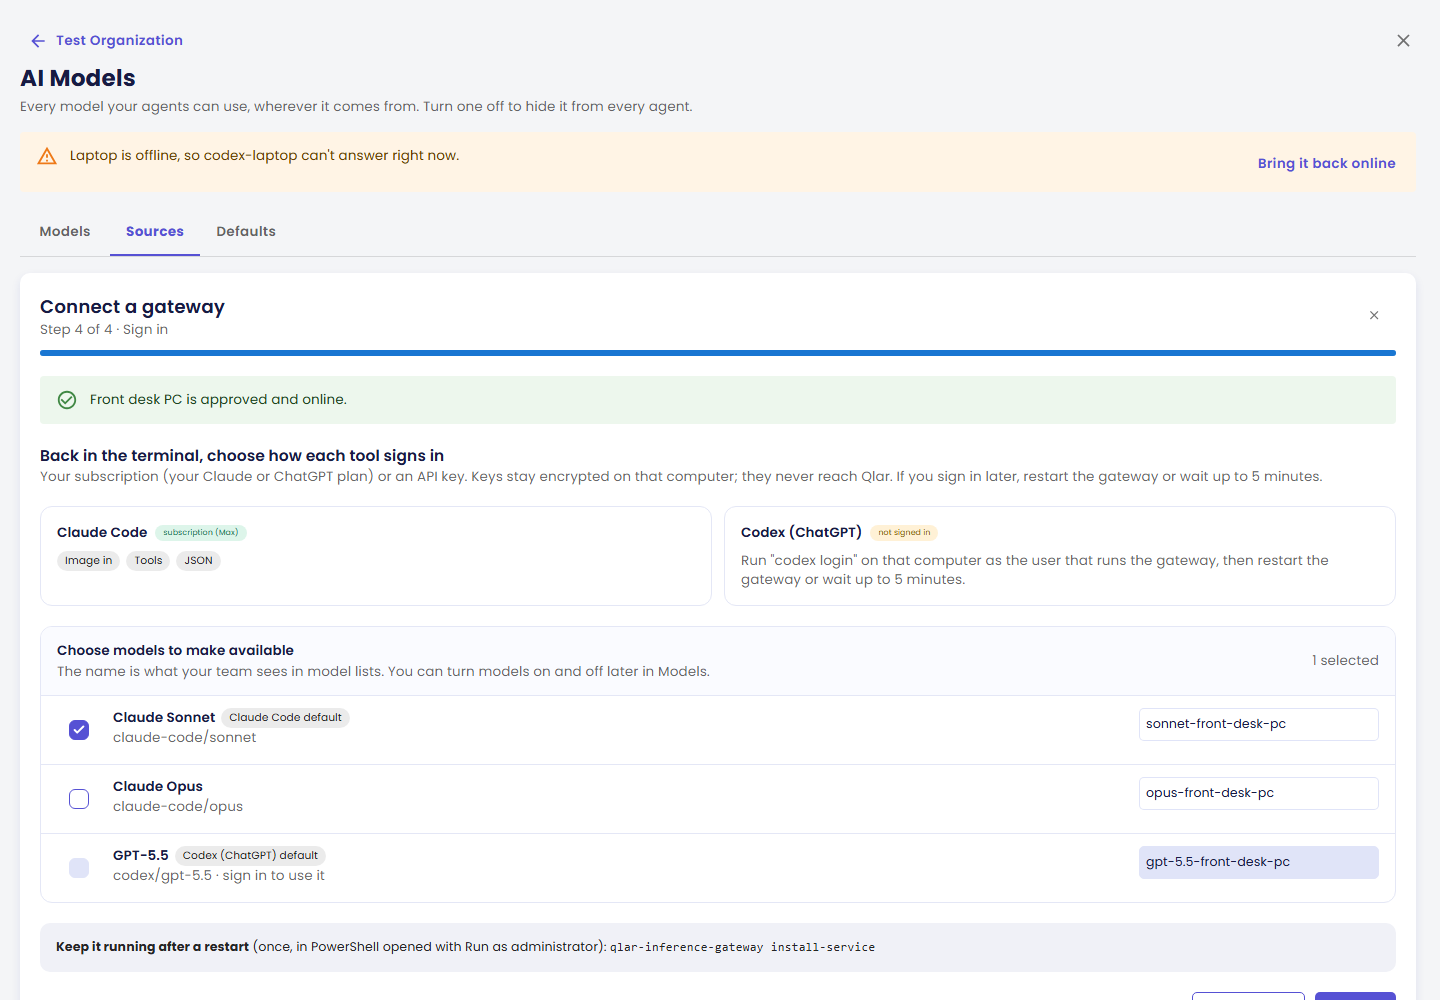Click the "Claude Code default" badge
Screen dimensions: 1440x1000
coord(285,717)
